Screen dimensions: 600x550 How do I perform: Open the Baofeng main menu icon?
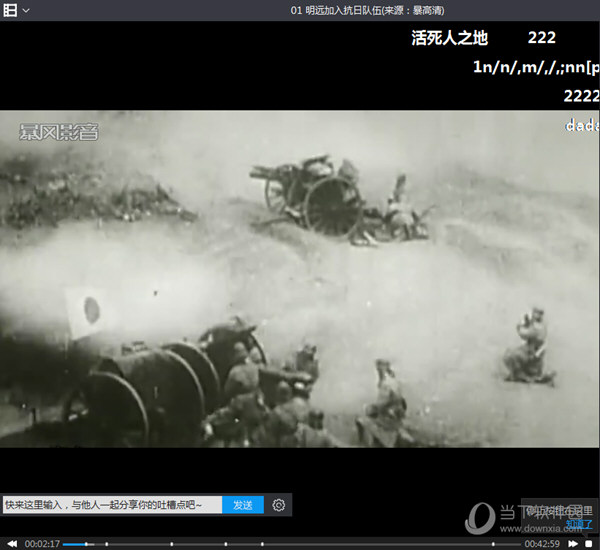[10, 10]
